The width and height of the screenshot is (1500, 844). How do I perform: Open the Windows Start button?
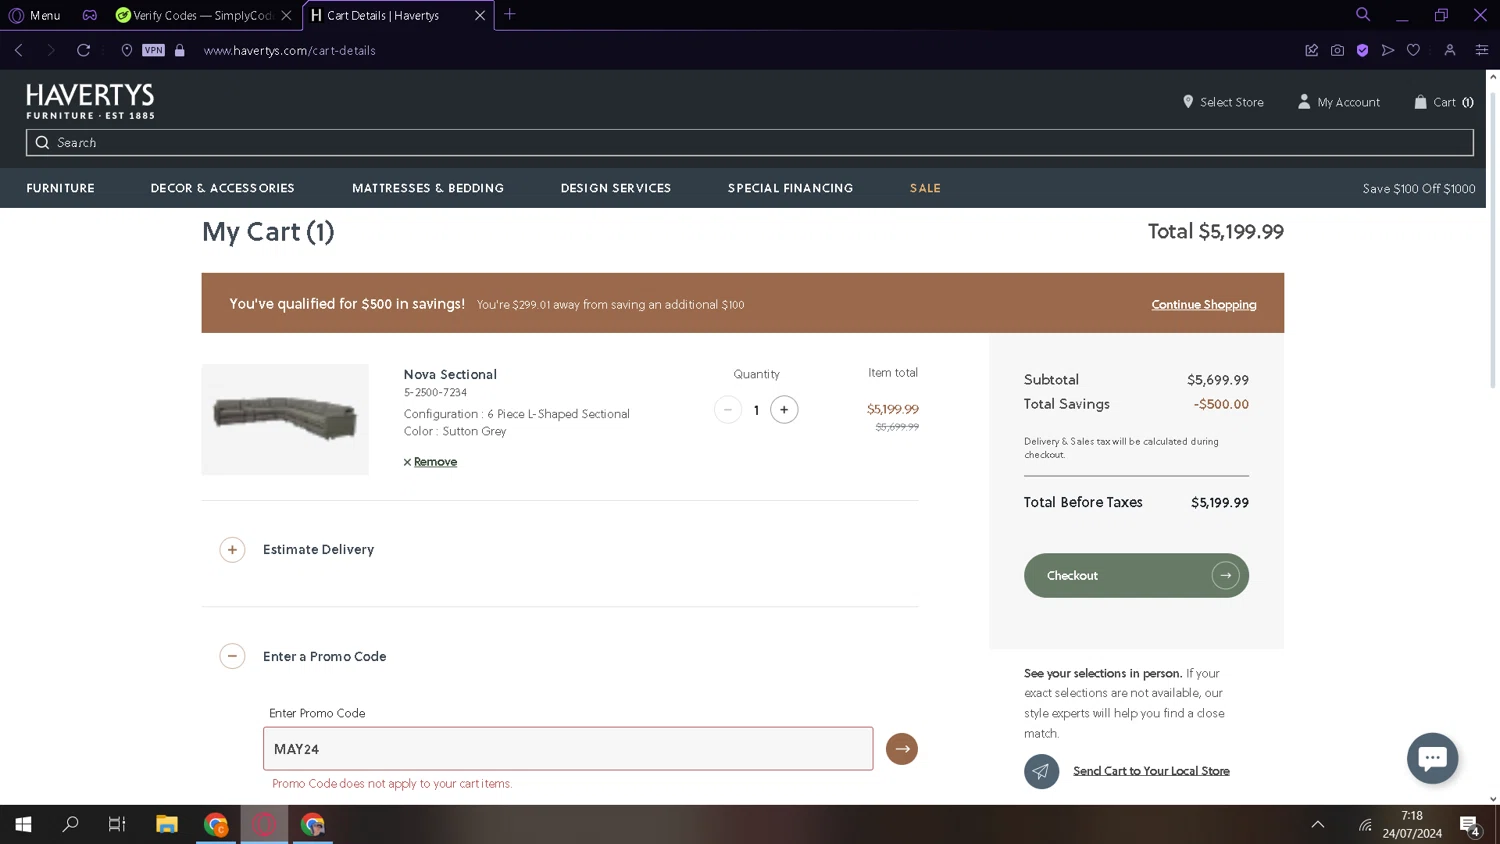point(23,824)
